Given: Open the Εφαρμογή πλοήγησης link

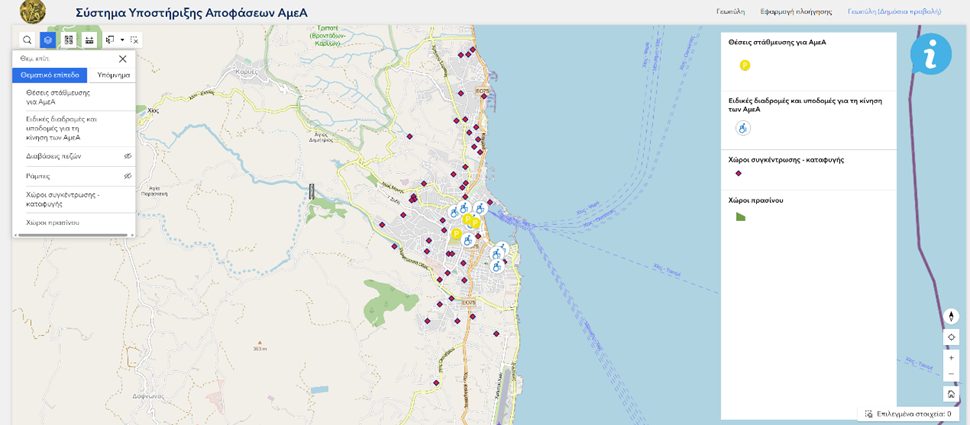Looking at the screenshot, I should pyautogui.click(x=796, y=11).
